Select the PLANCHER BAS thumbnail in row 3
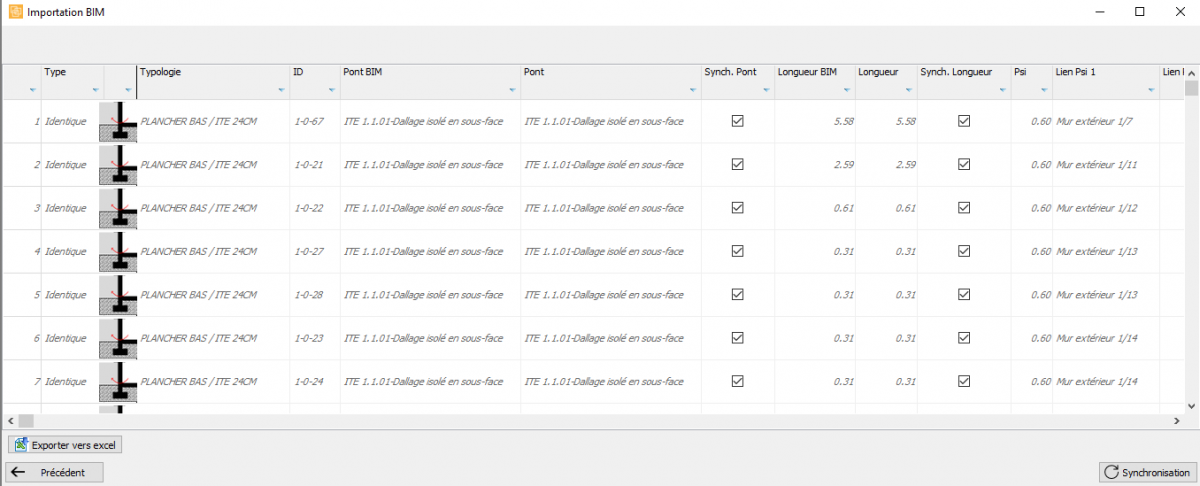Viewport: 1200px width, 486px height. pos(119,208)
